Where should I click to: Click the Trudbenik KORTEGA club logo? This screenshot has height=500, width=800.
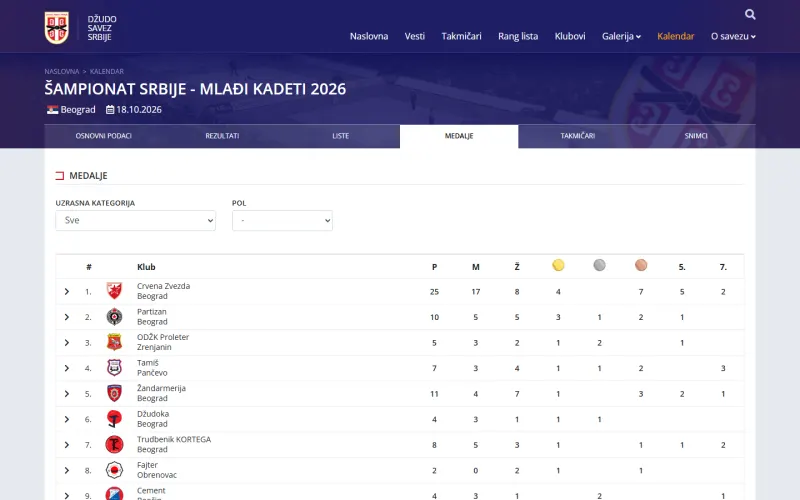click(114, 444)
